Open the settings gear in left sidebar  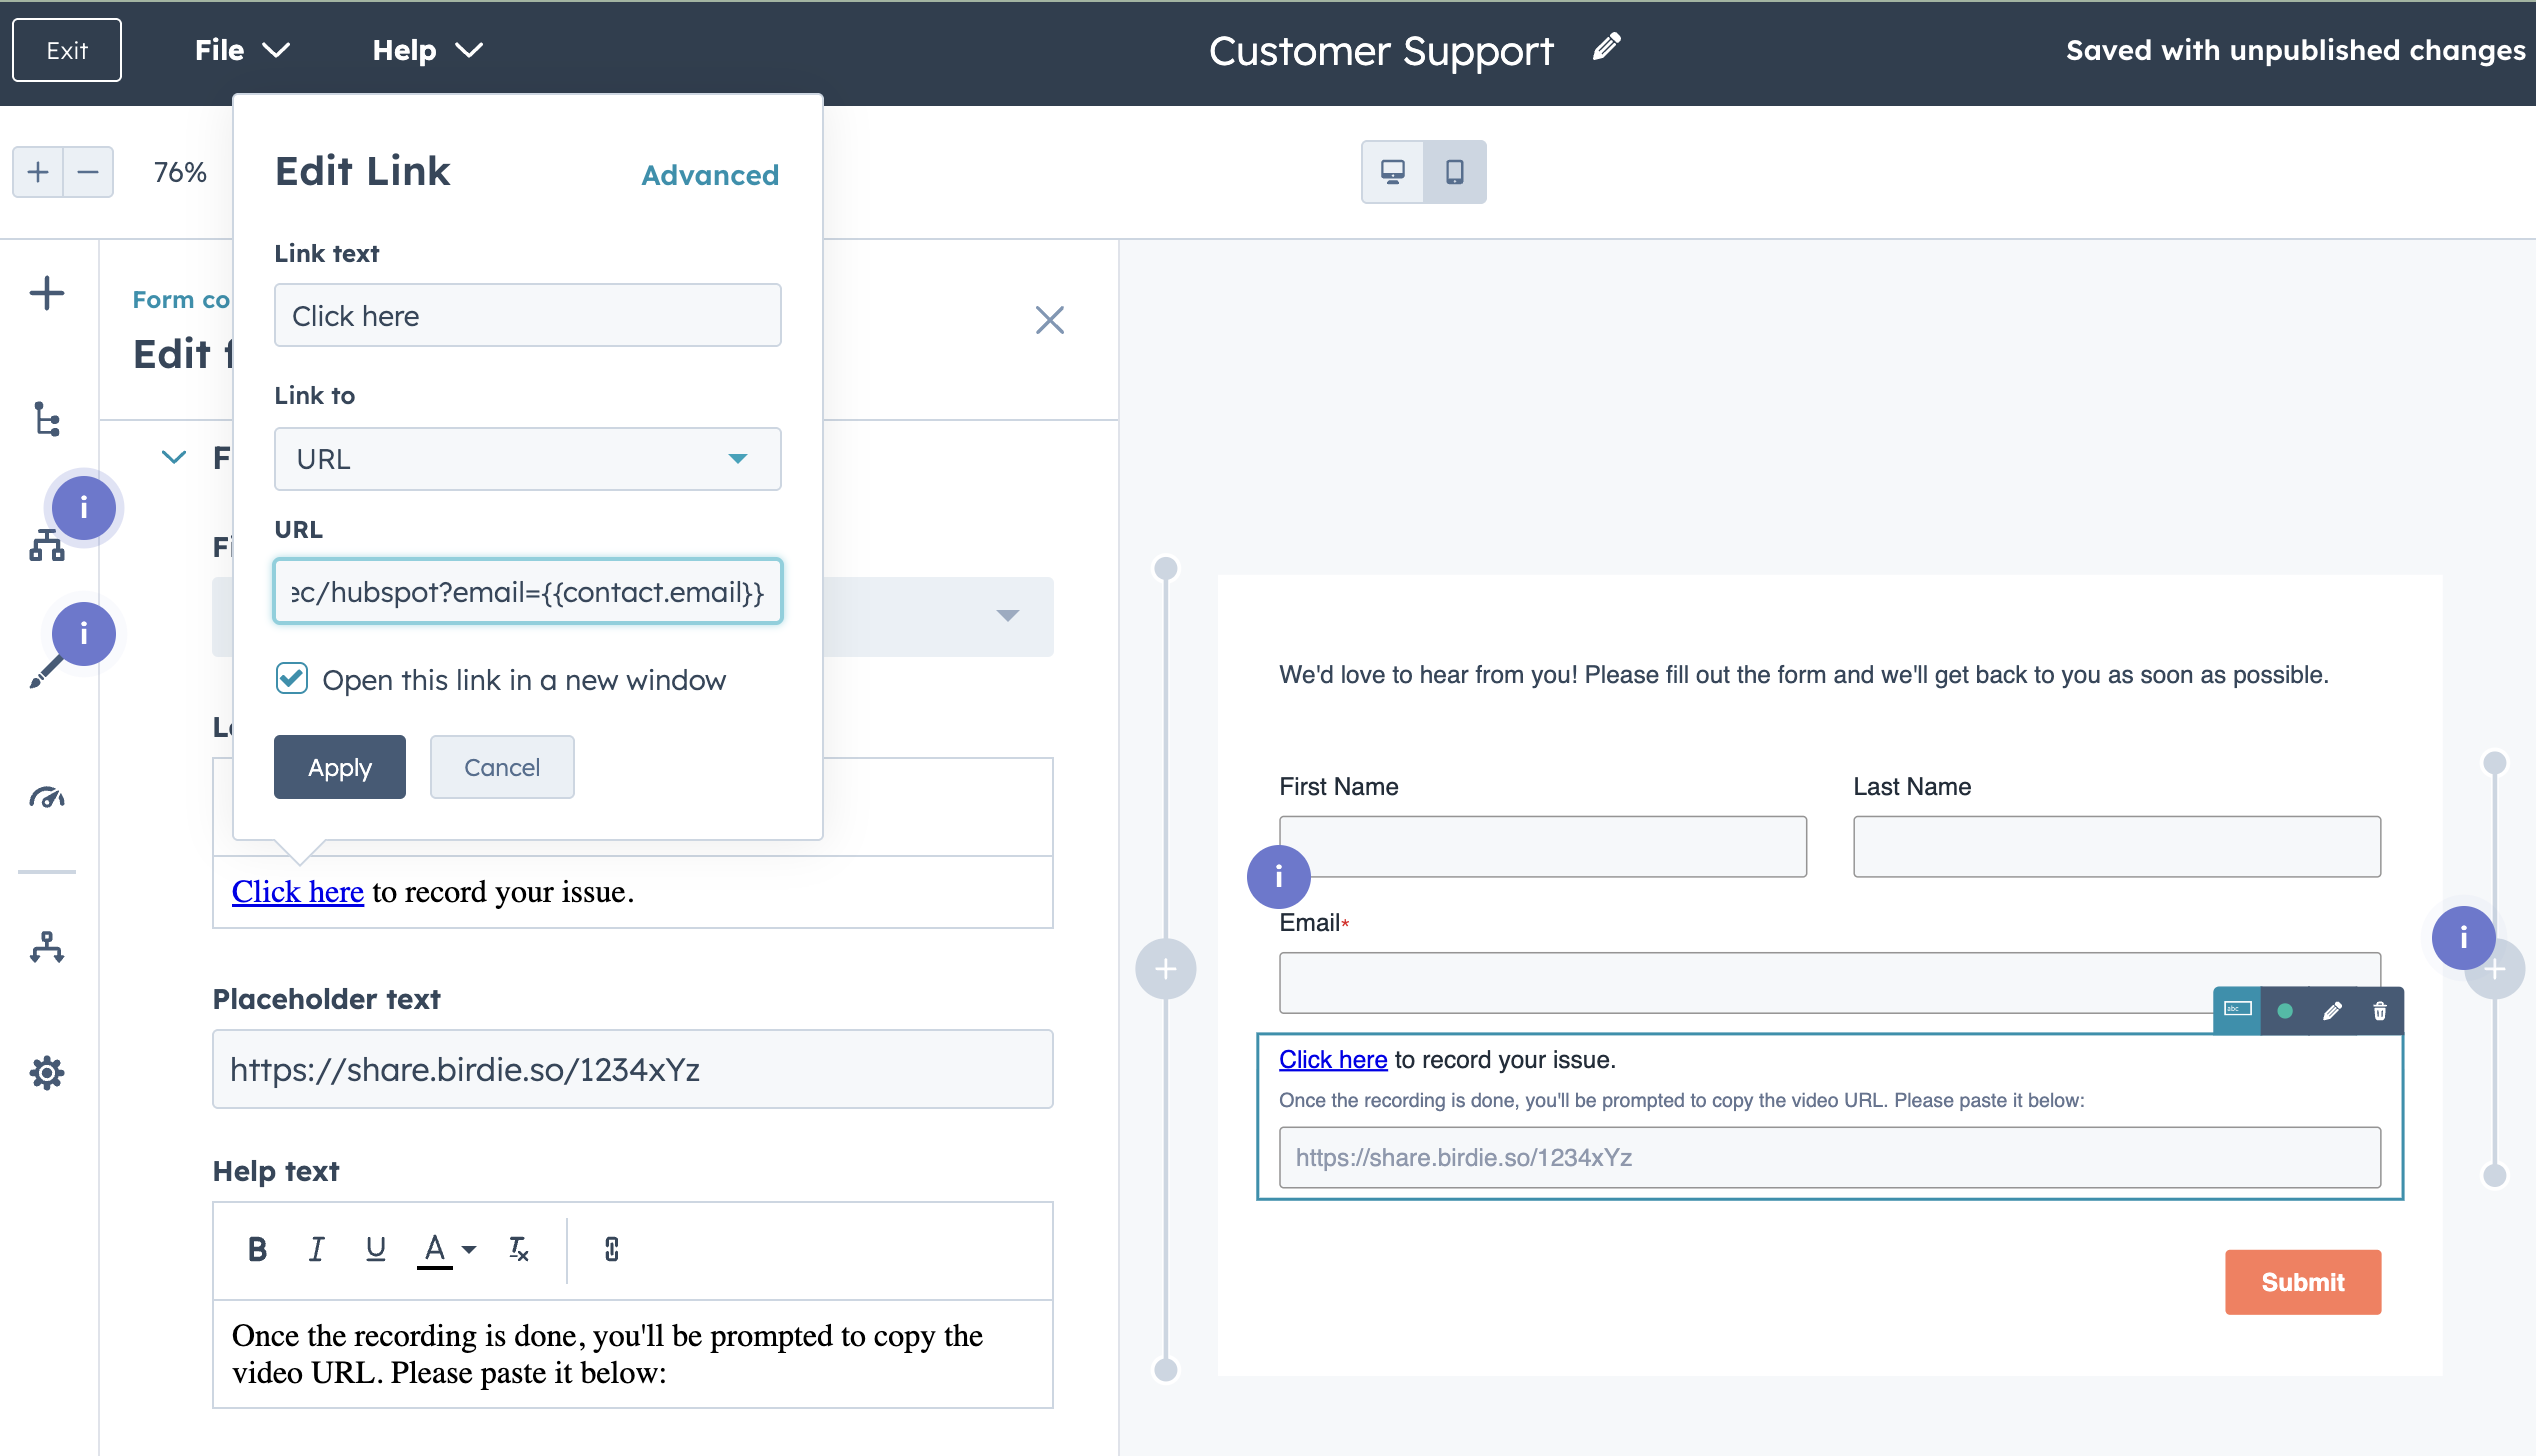click(46, 1073)
